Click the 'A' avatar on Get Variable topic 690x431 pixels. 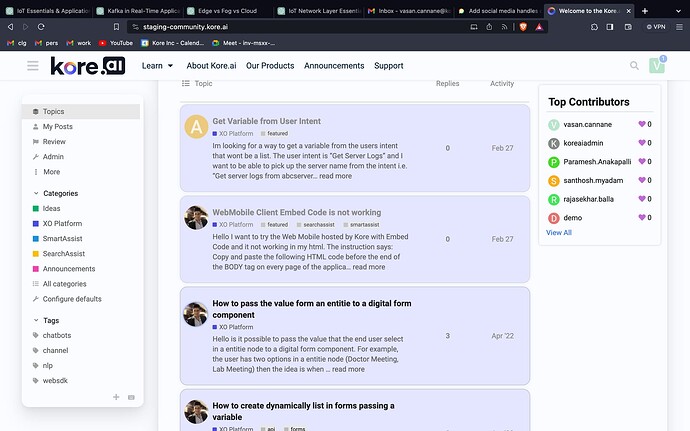pyautogui.click(x=196, y=127)
